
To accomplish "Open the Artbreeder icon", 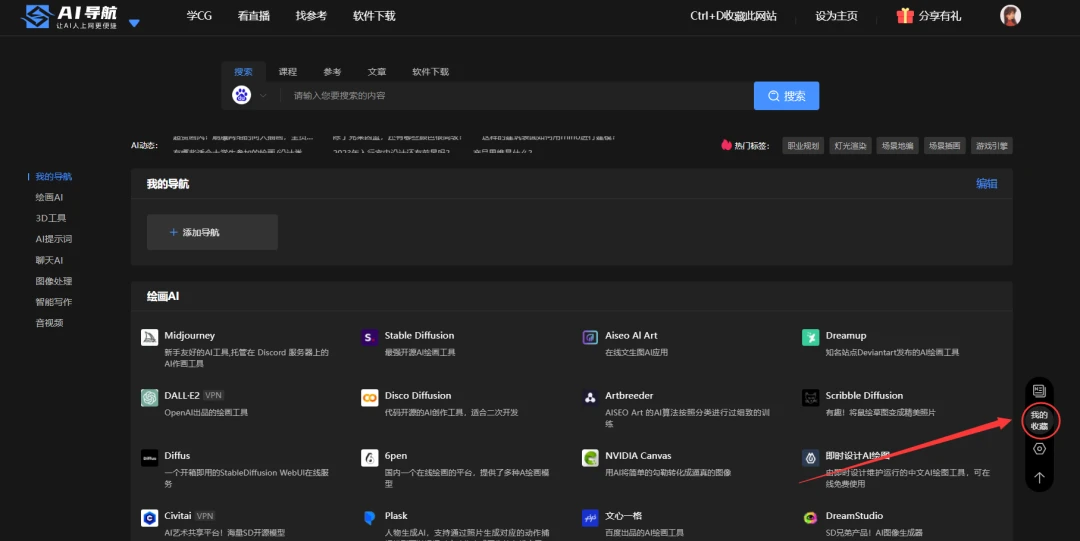I will click(590, 398).
